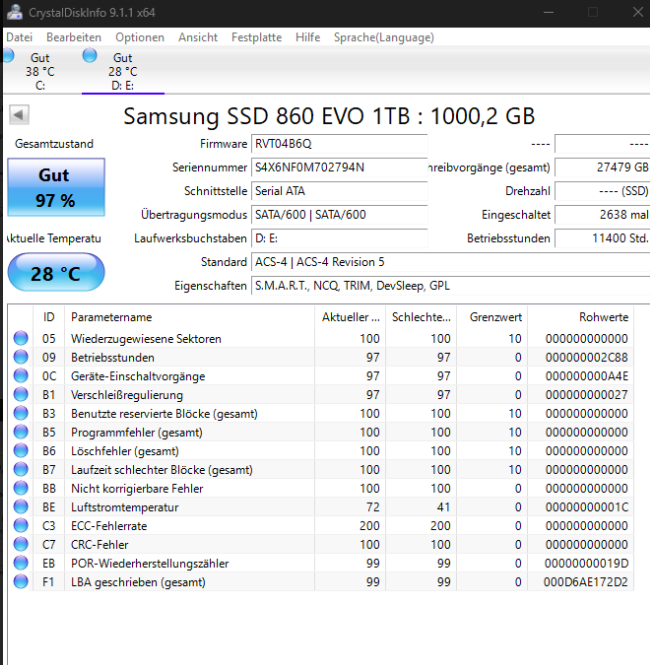Screen dimensions: 650x665
Task: Click status orb for Luftstromtemperatur row
Action: tap(21, 506)
